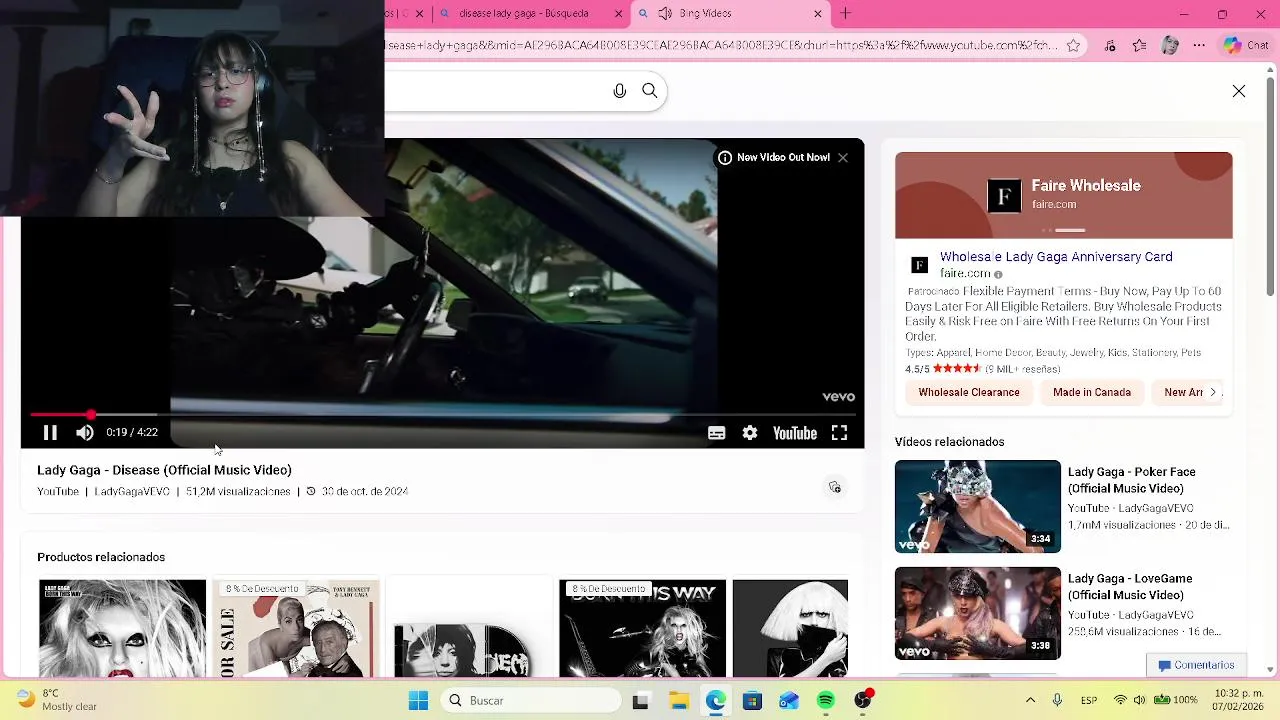Open the taskbar clock and date
Screen dimensions: 1280x720
1238,700
